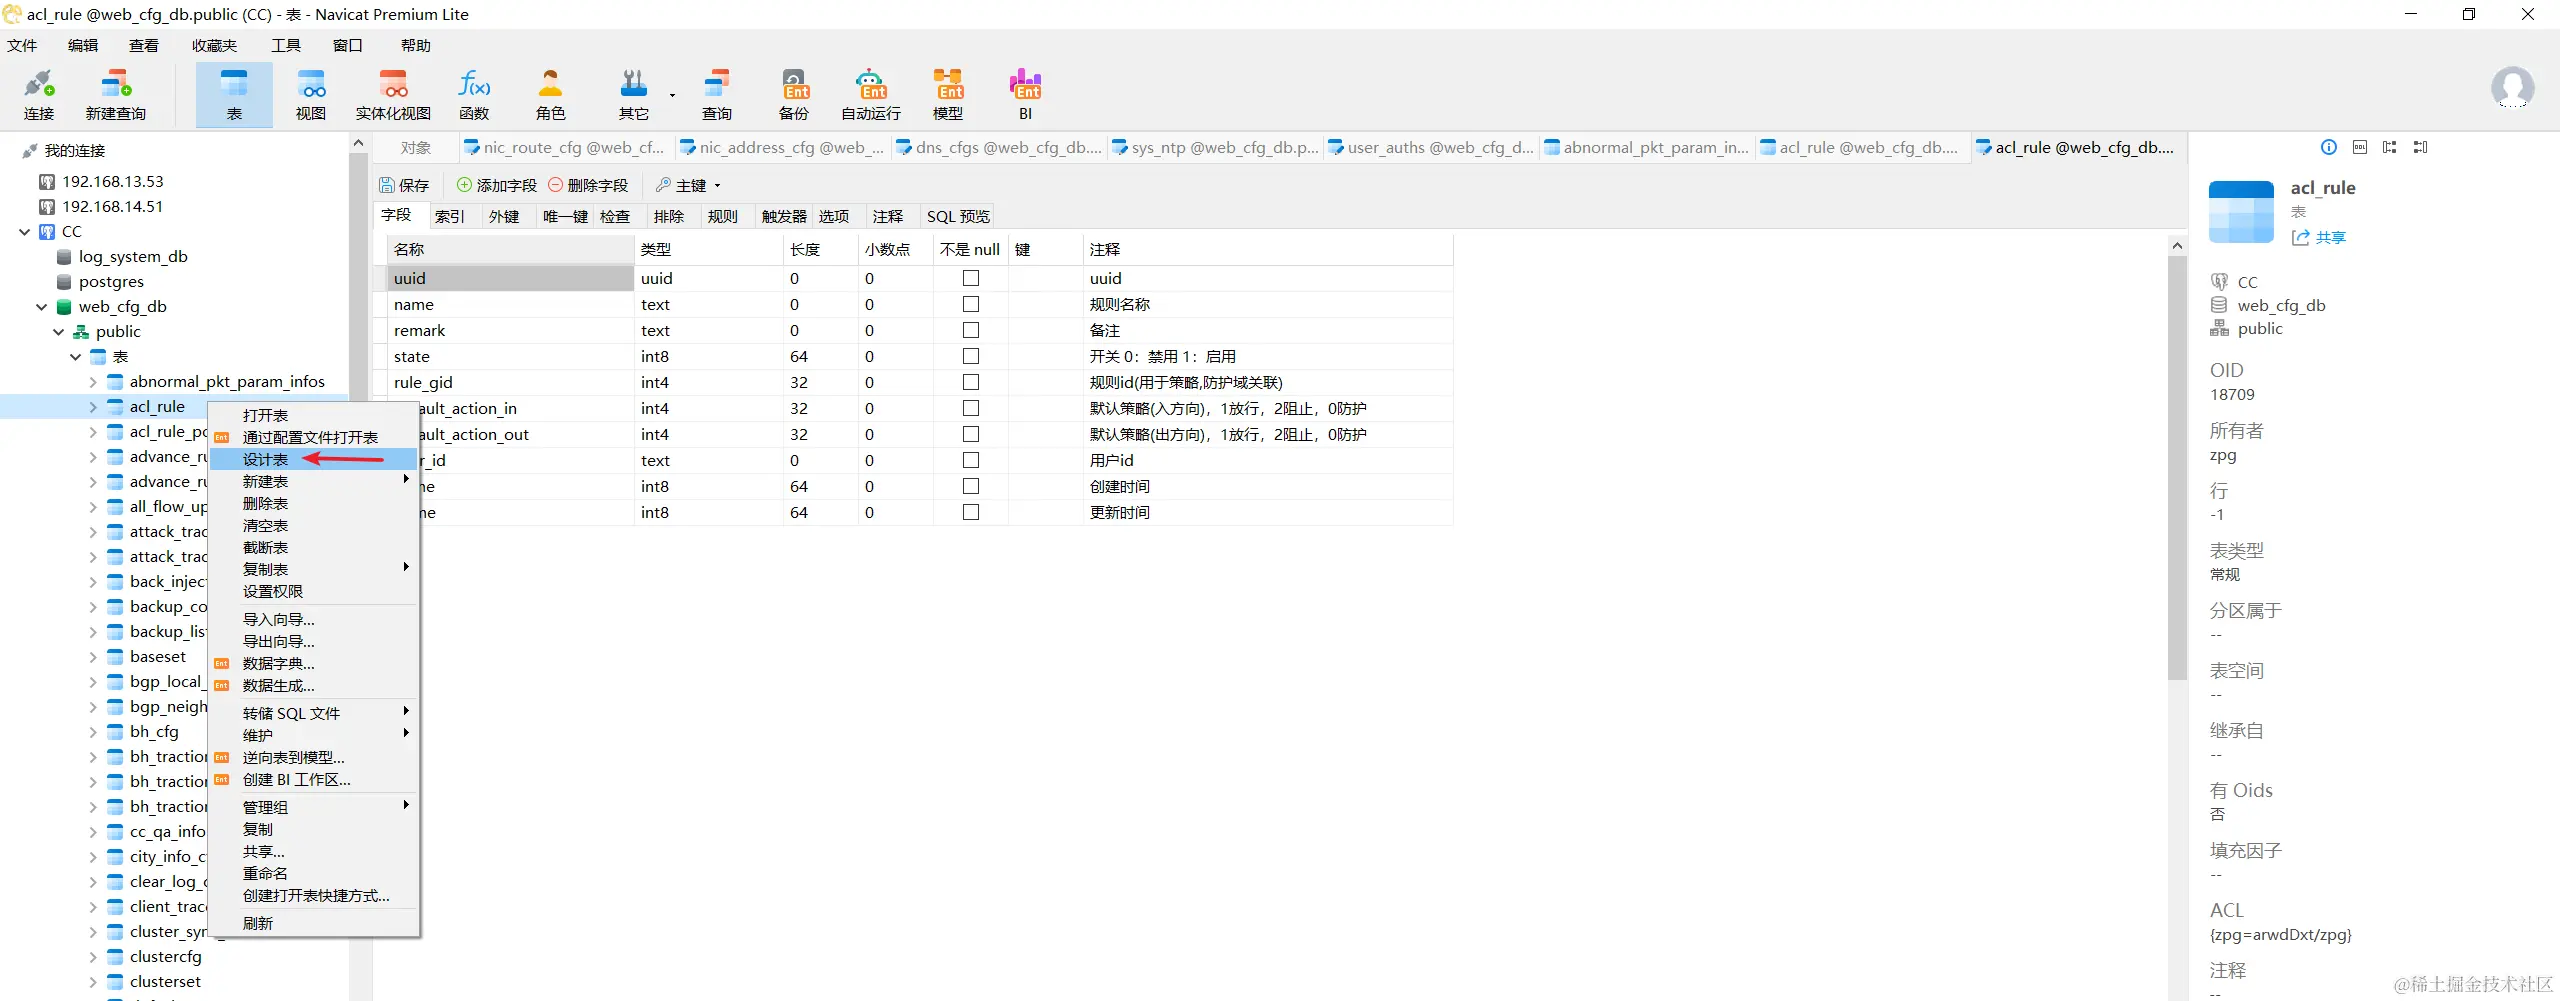Image resolution: width=2560 pixels, height=1001 pixels.
Task: Toggle 不是 null checkbox for rule_gid field
Action: pos(971,382)
